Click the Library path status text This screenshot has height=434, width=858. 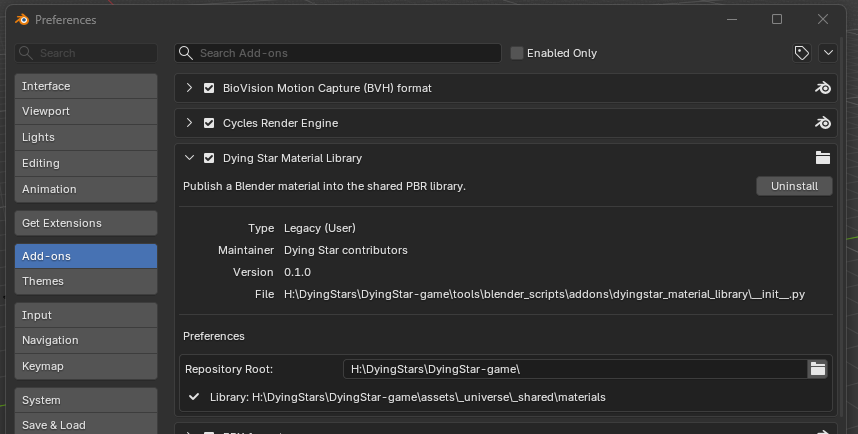pyautogui.click(x=408, y=397)
